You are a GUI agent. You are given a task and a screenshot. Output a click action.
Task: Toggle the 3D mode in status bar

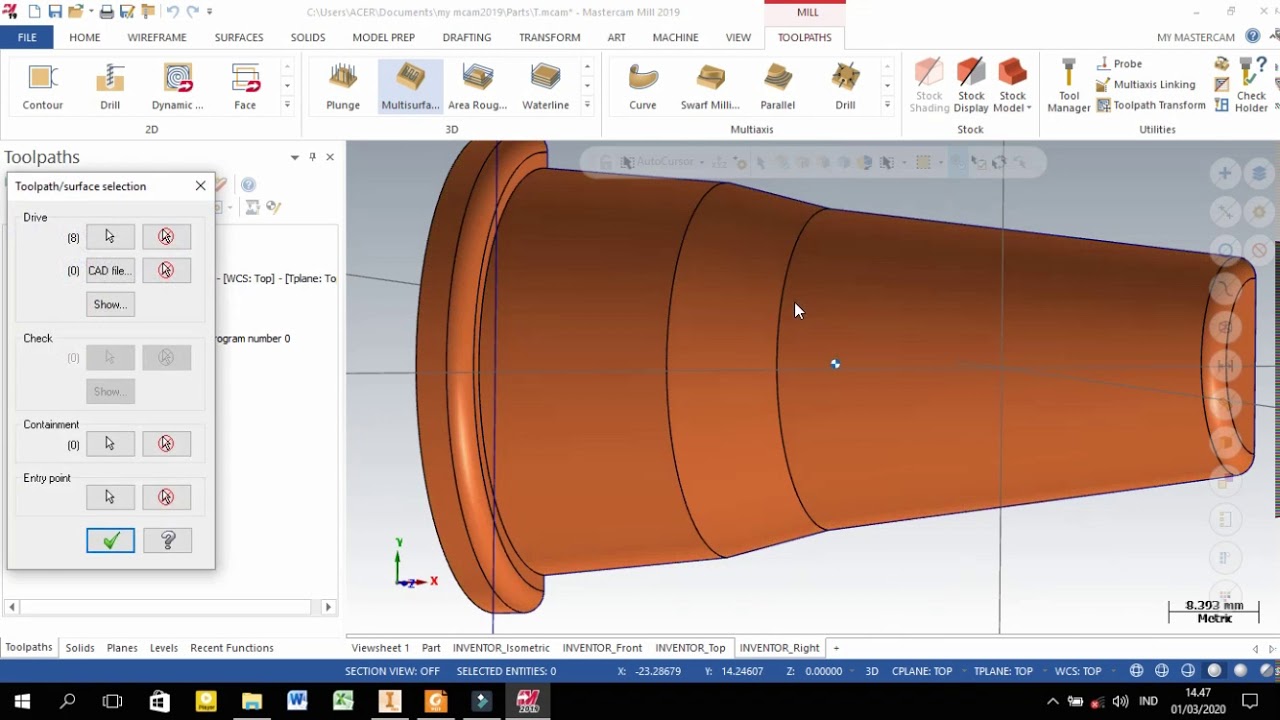point(872,671)
